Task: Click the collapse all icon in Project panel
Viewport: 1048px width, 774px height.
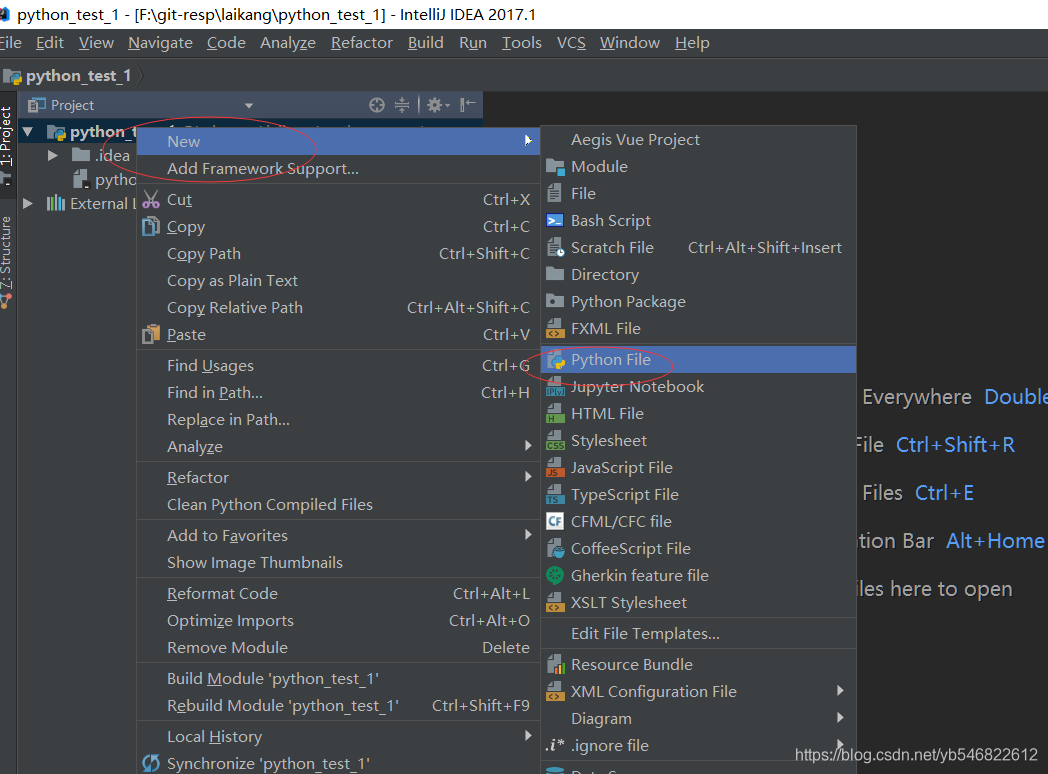Action: [402, 105]
